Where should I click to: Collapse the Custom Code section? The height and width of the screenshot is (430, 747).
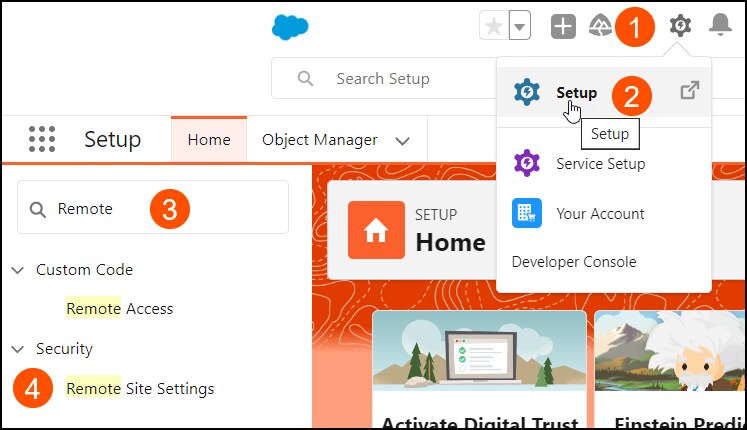pyautogui.click(x=18, y=270)
